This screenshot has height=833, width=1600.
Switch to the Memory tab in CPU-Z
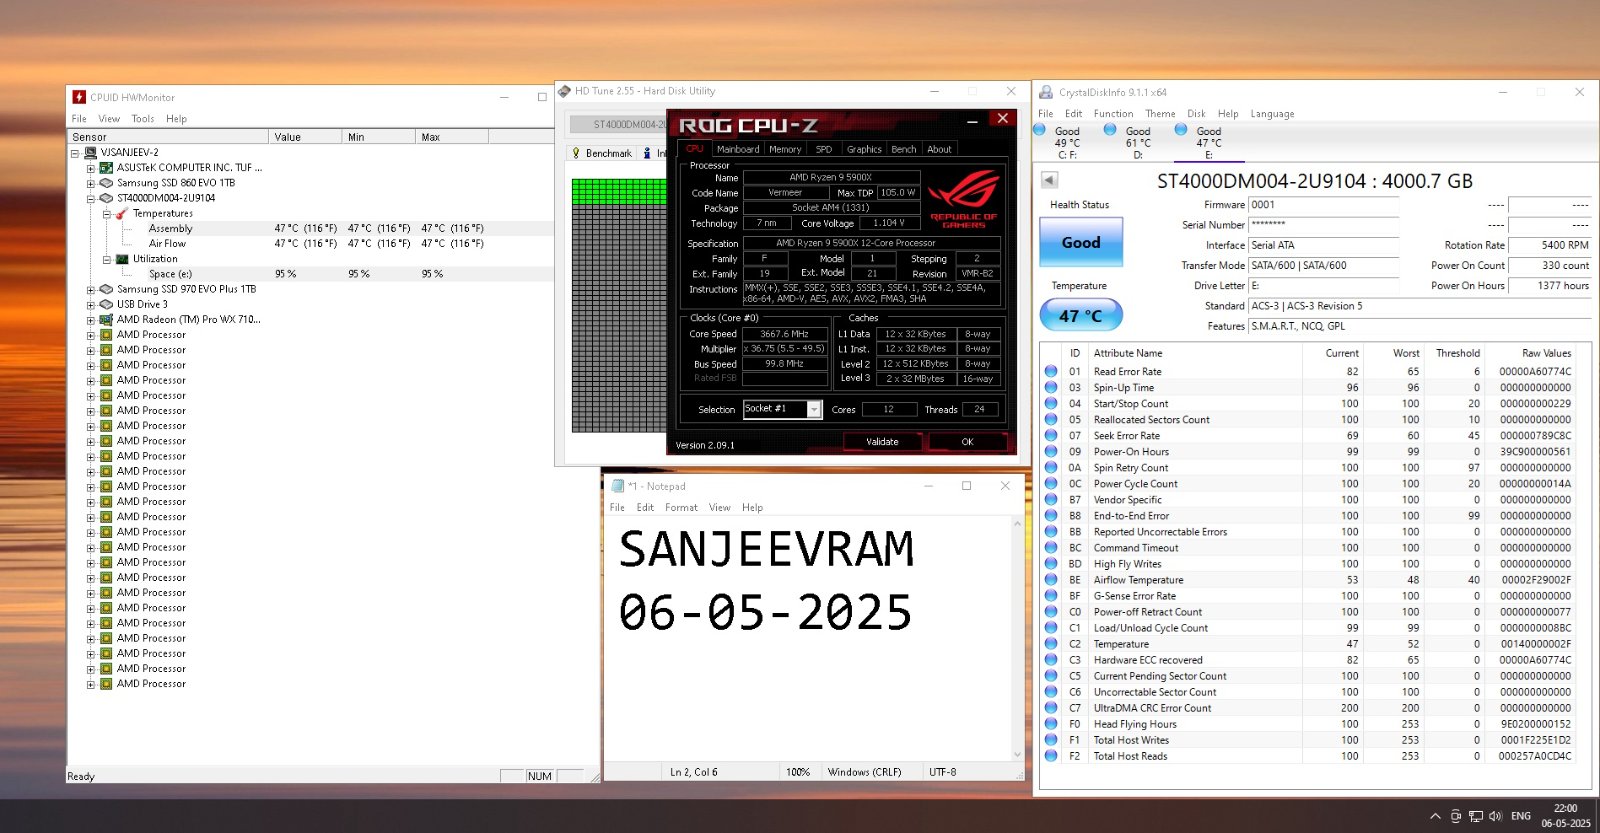(785, 149)
